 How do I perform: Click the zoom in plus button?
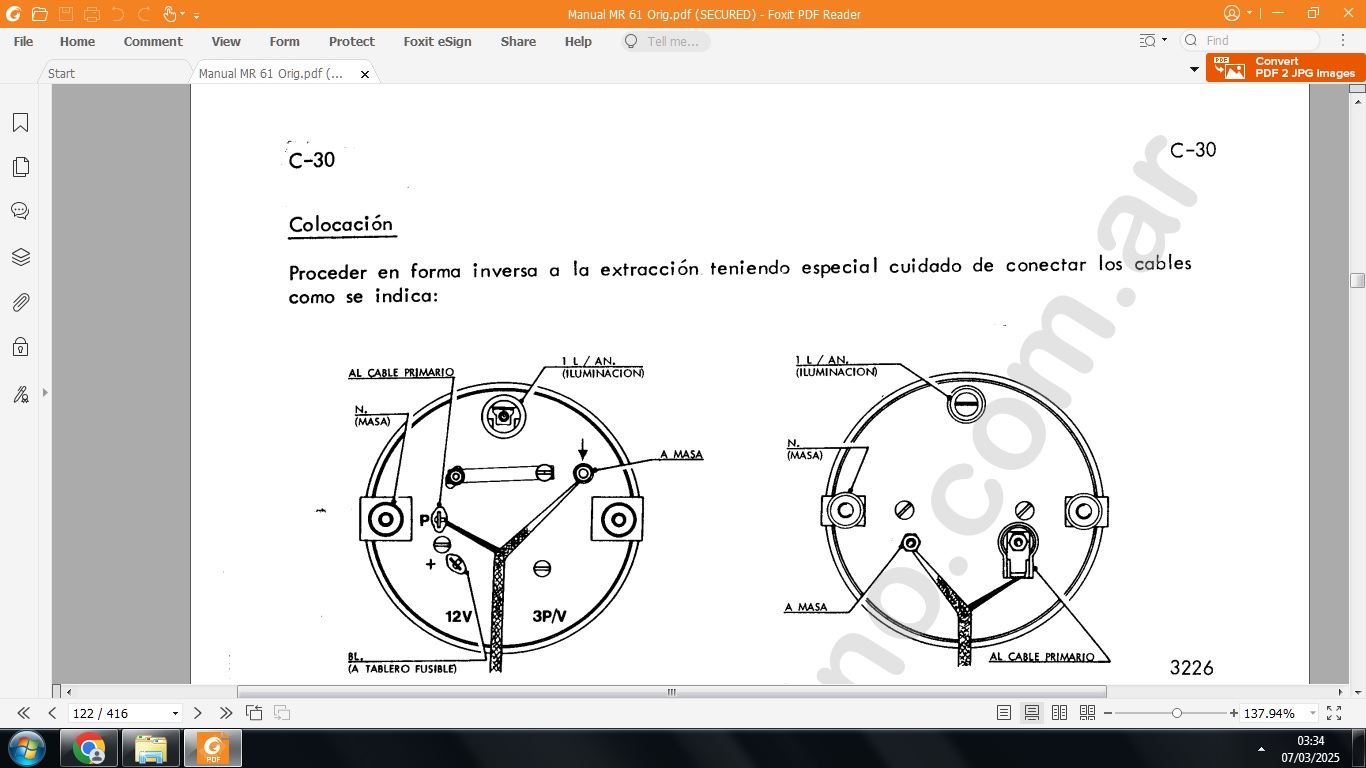(1233, 713)
